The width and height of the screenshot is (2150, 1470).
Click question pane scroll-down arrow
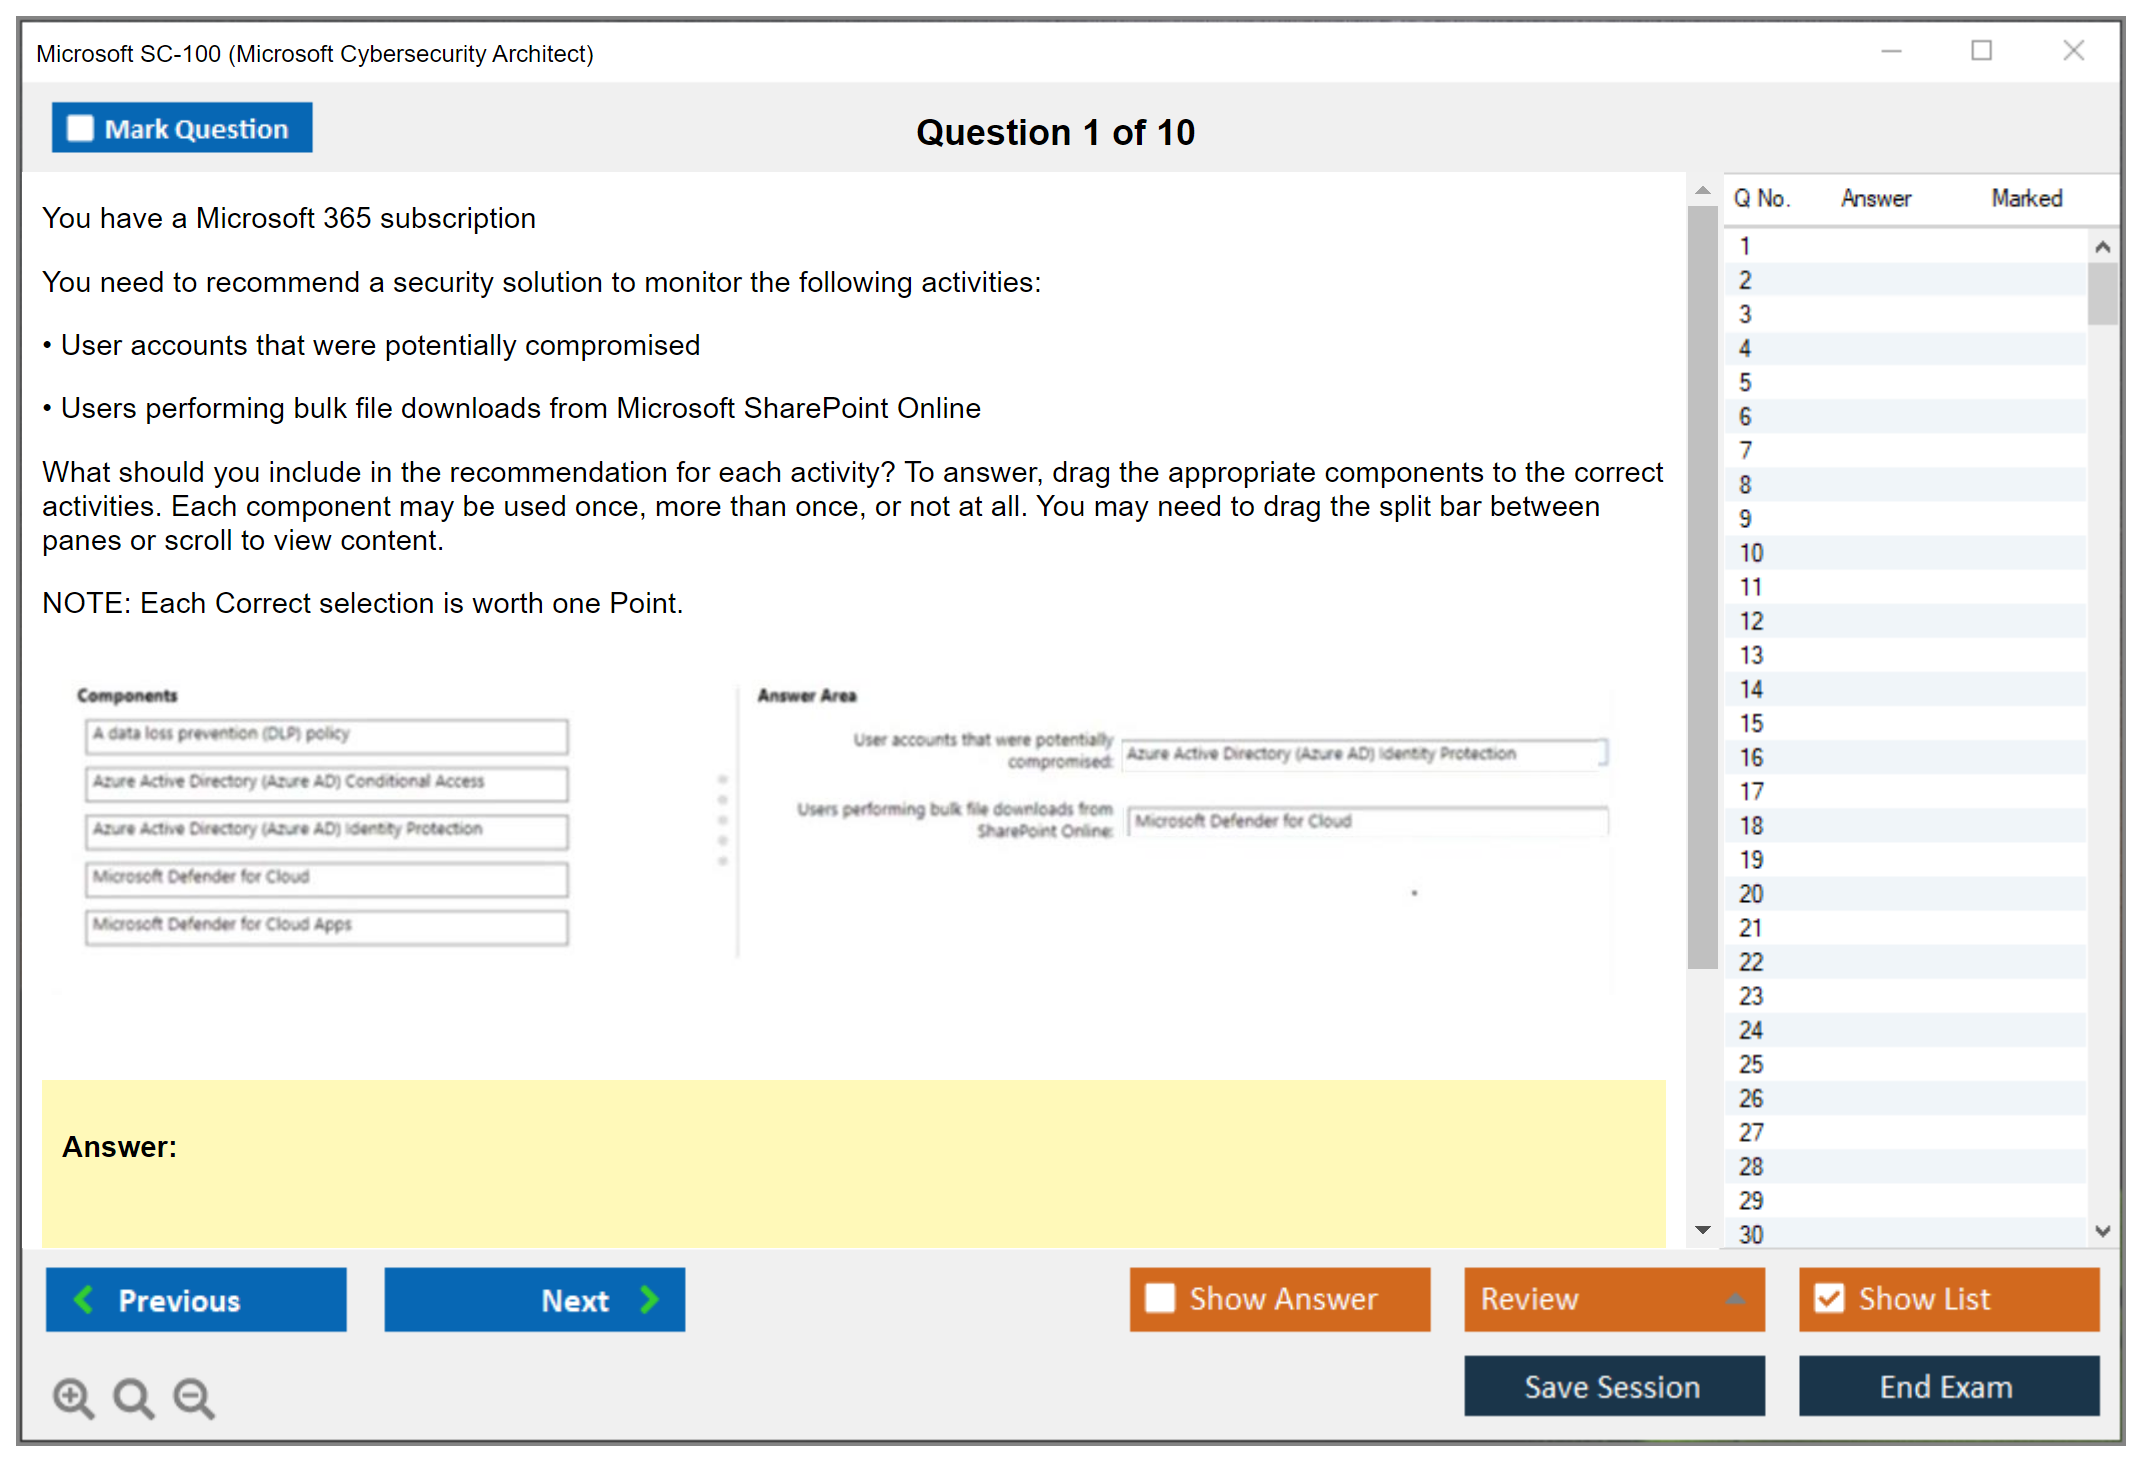pyautogui.click(x=1702, y=1230)
